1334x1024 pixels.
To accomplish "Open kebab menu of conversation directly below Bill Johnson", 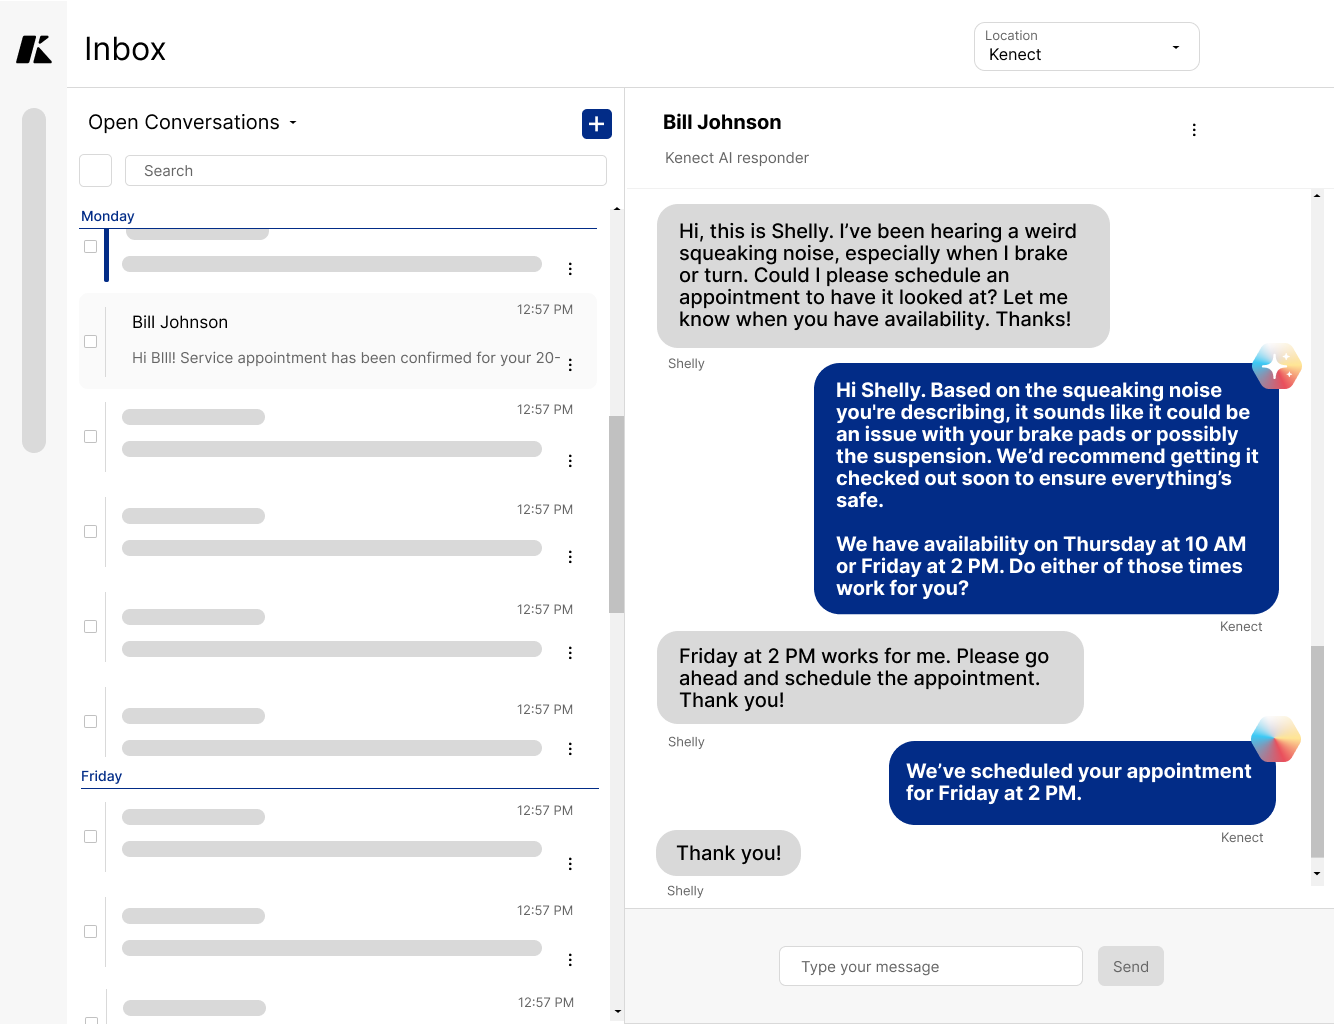I will (570, 461).
